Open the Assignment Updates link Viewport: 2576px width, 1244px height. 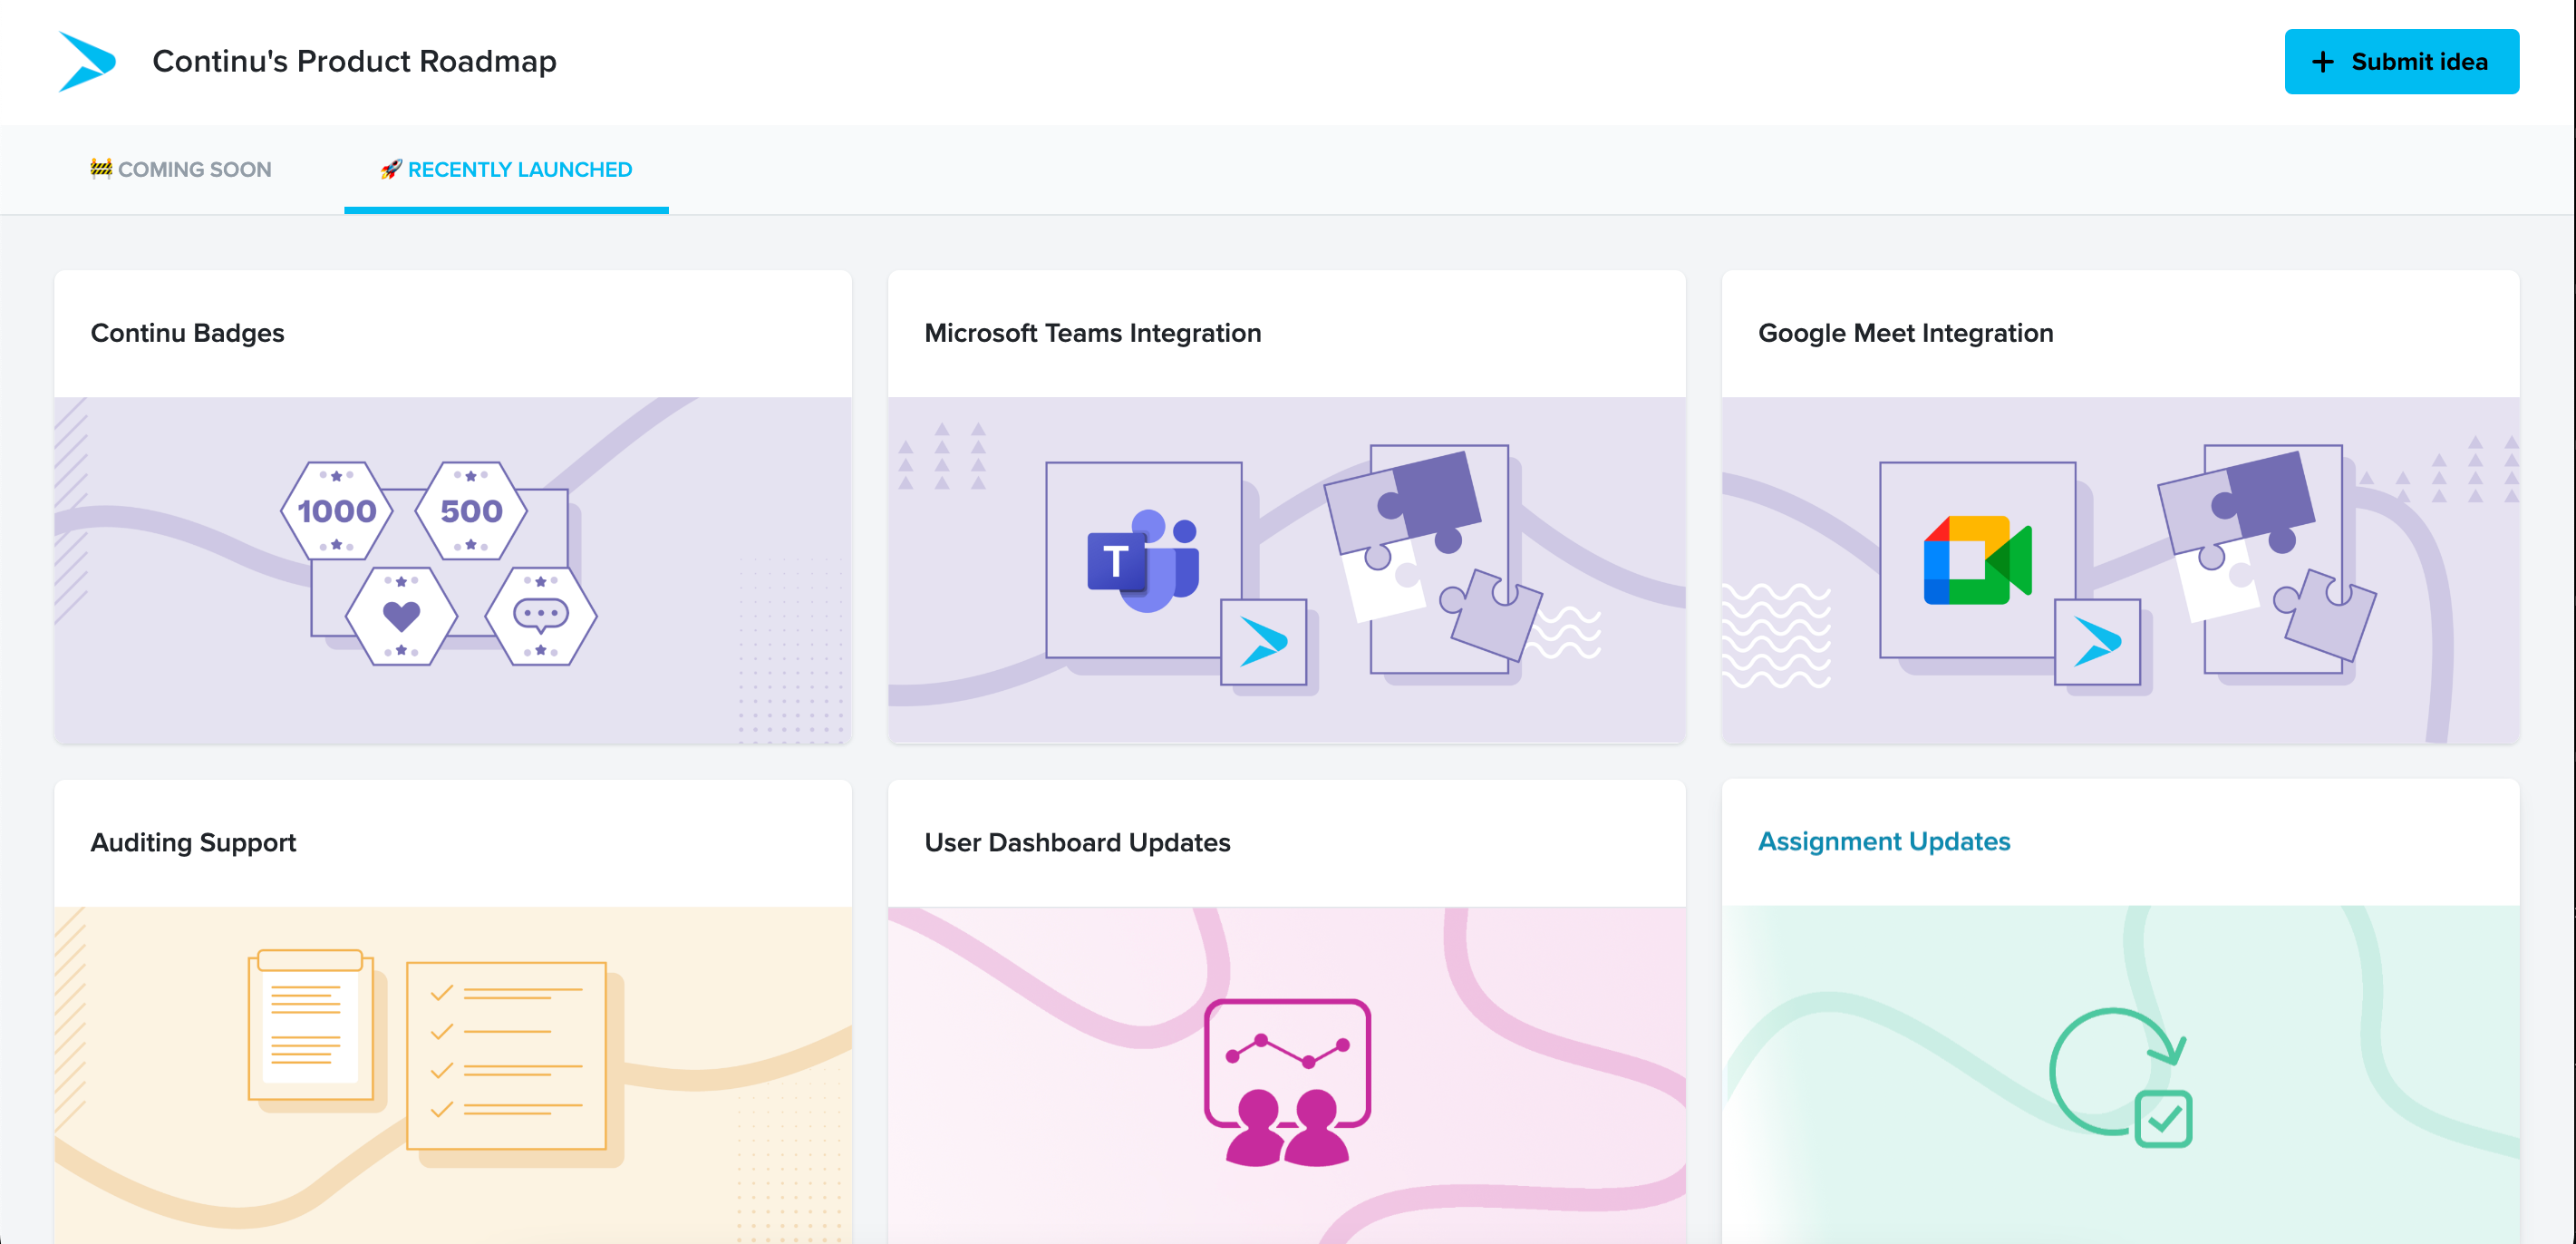coord(1884,841)
